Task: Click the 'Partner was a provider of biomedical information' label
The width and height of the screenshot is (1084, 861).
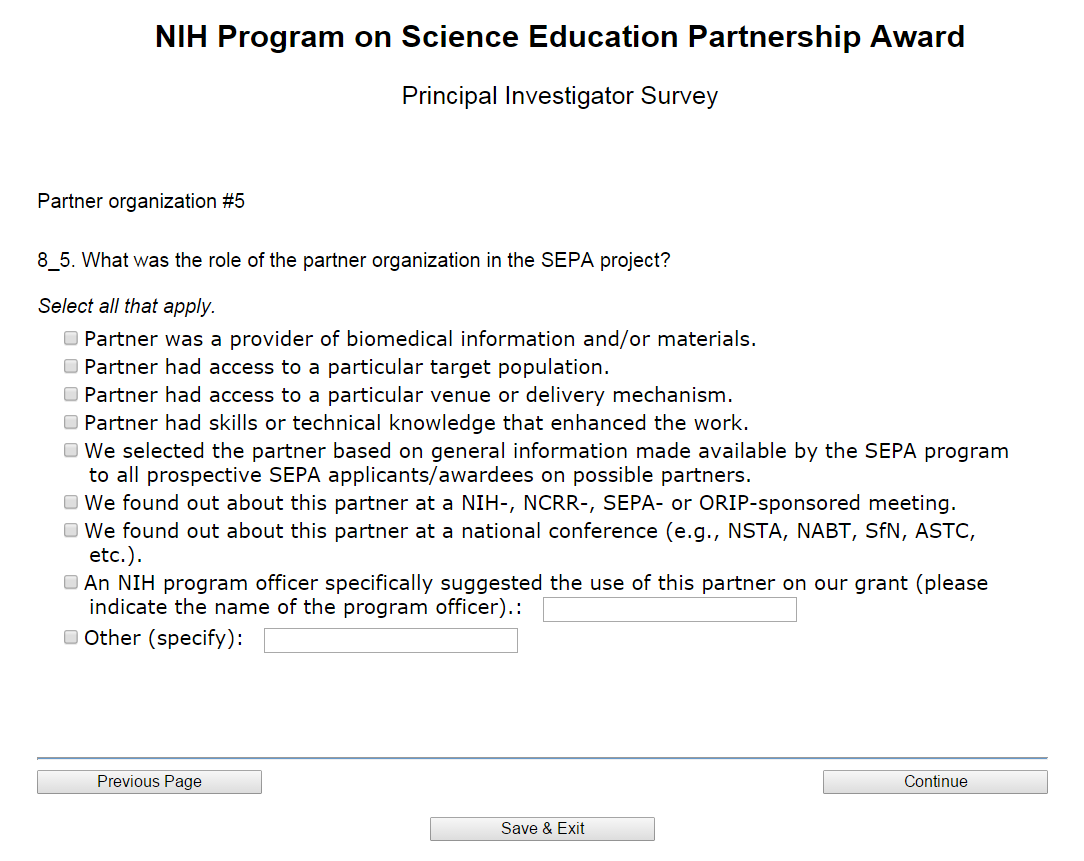Action: tap(420, 339)
